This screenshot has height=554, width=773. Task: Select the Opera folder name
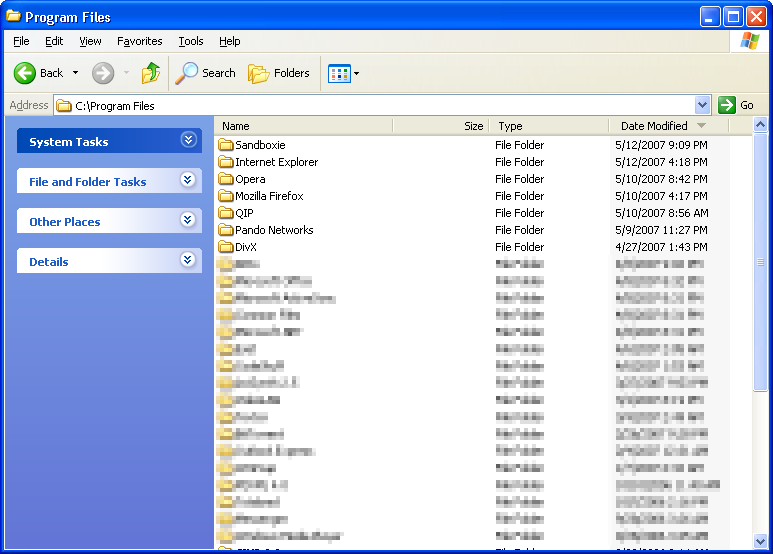[x=250, y=179]
